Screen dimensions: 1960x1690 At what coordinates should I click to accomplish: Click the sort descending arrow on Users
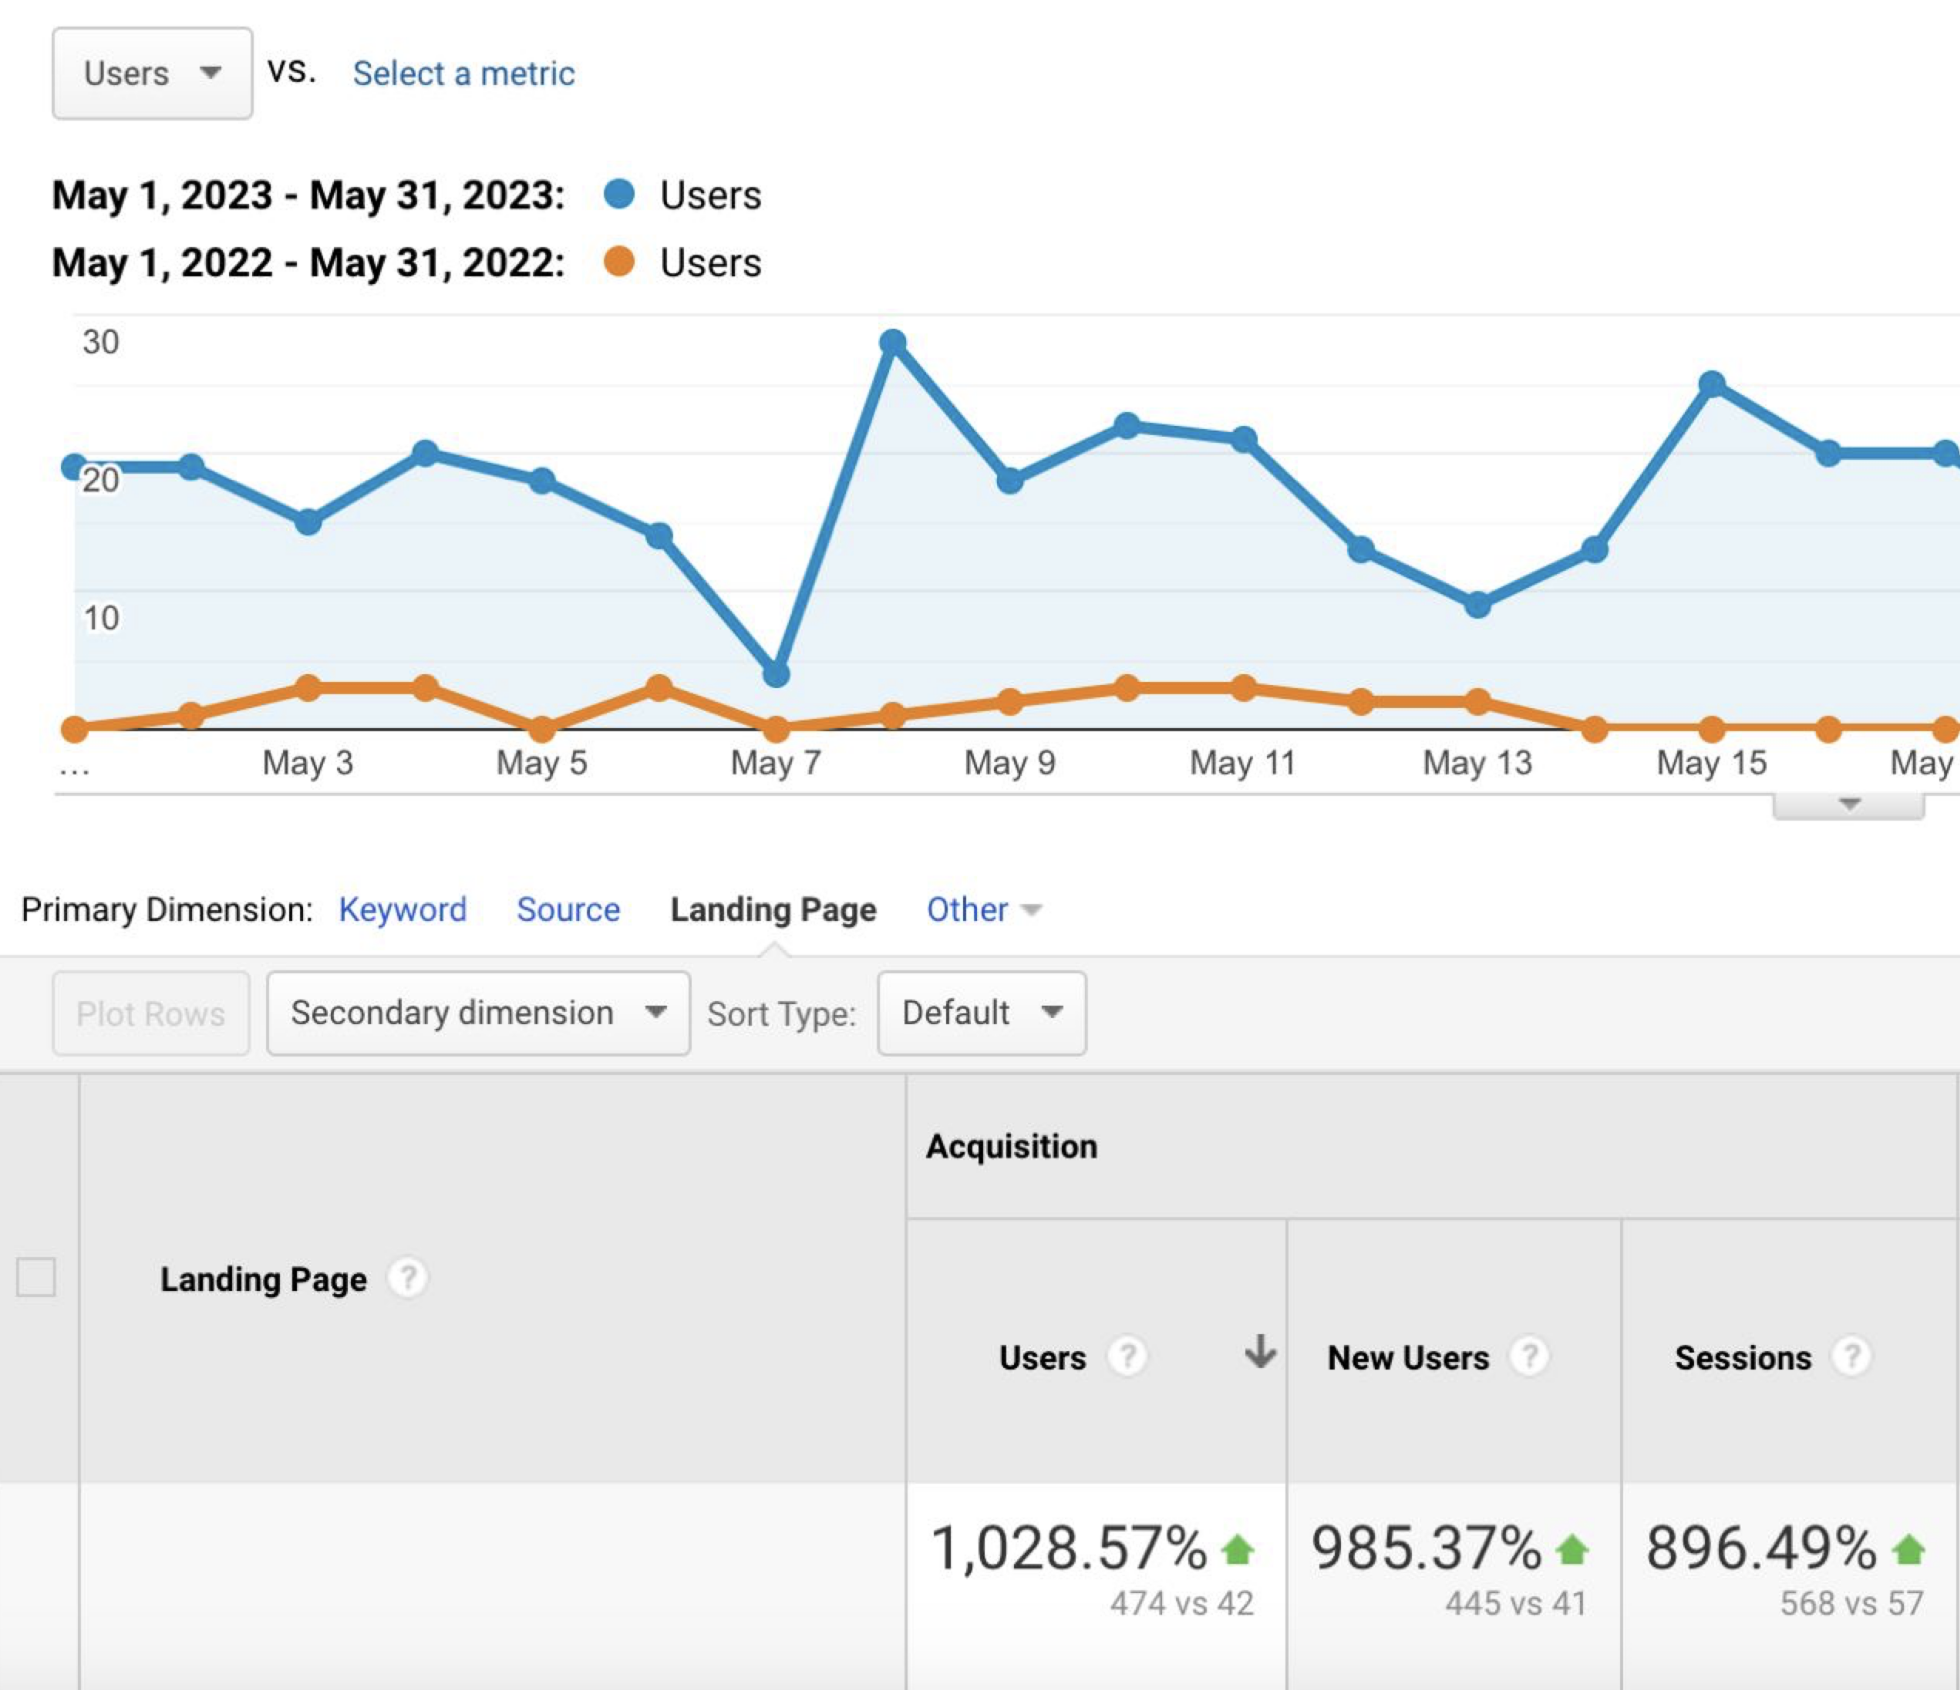(1260, 1352)
